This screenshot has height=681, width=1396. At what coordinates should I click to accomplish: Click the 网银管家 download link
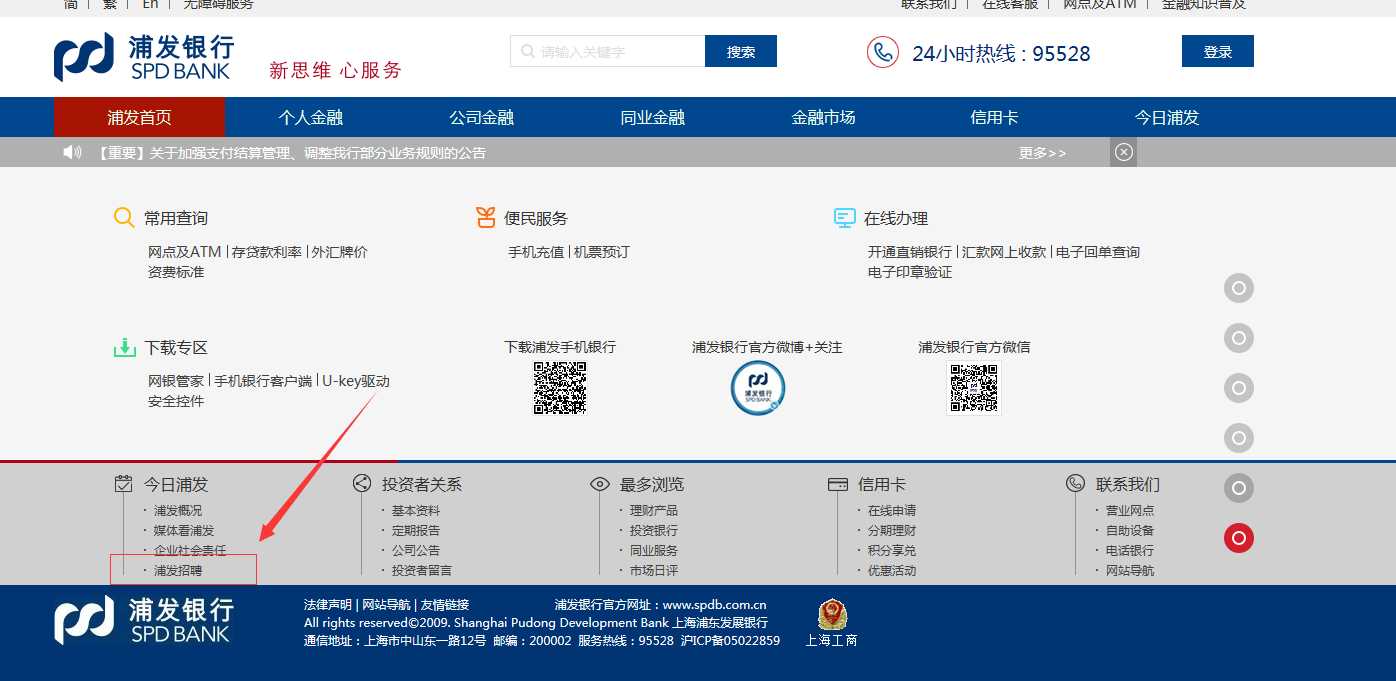point(176,381)
